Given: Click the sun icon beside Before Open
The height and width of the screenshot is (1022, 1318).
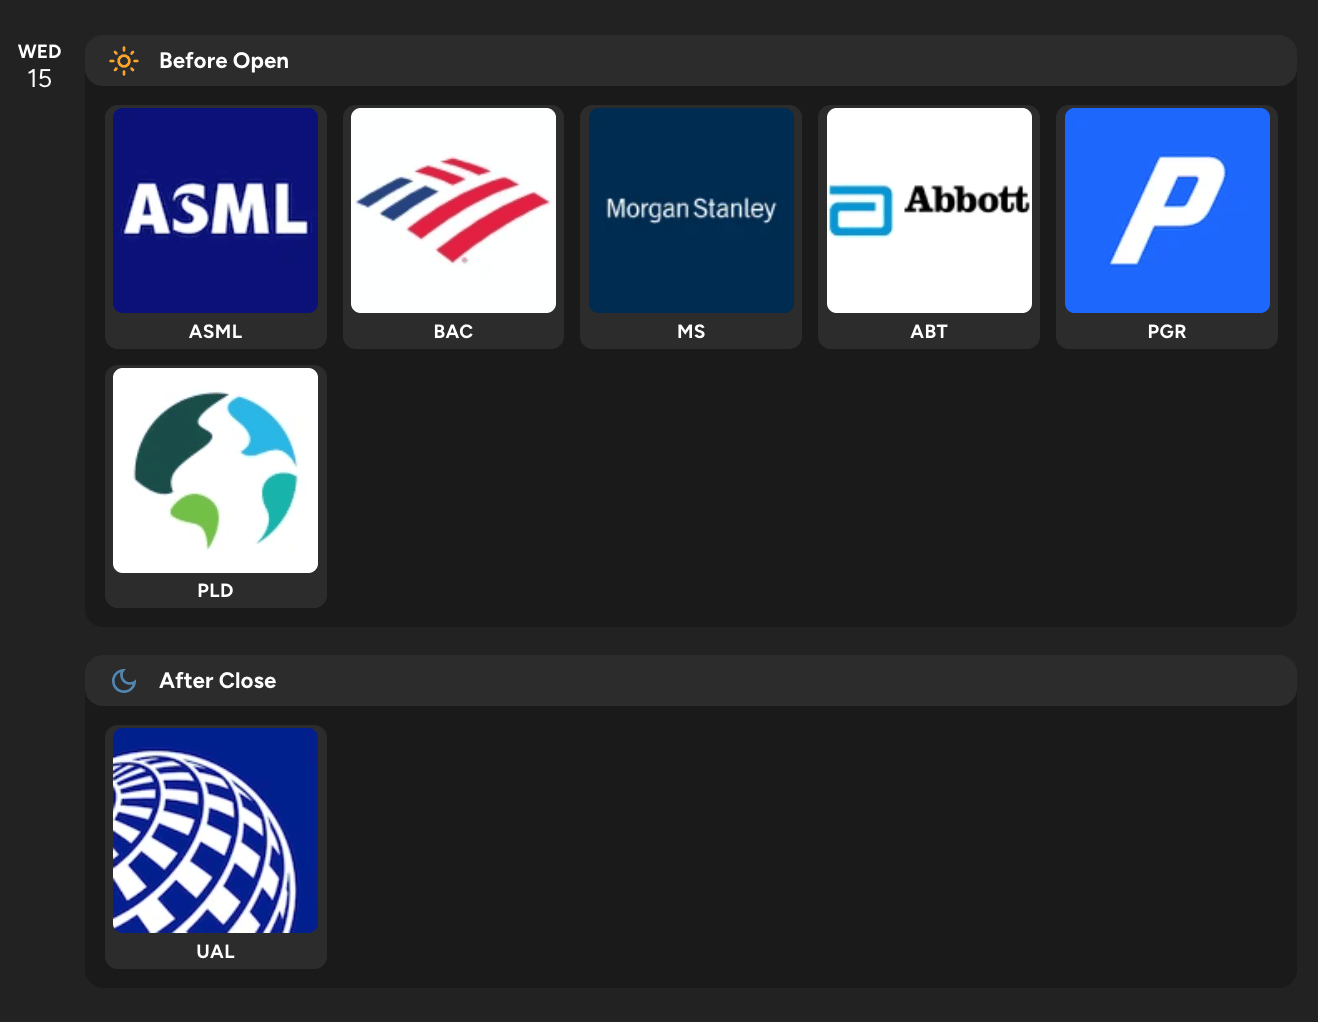Looking at the screenshot, I should tap(124, 61).
